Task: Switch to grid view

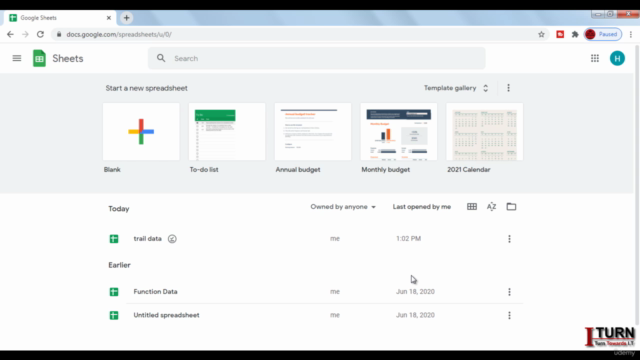Action: tap(472, 207)
